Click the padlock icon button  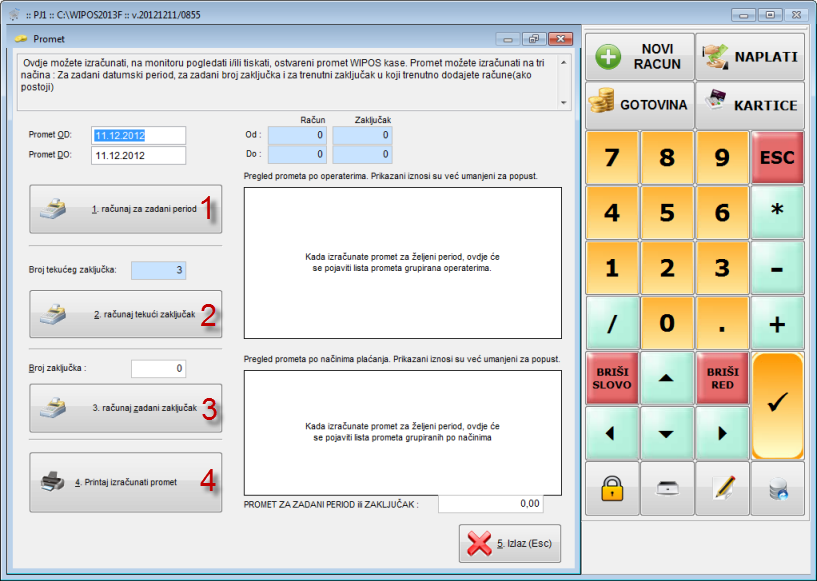(612, 488)
